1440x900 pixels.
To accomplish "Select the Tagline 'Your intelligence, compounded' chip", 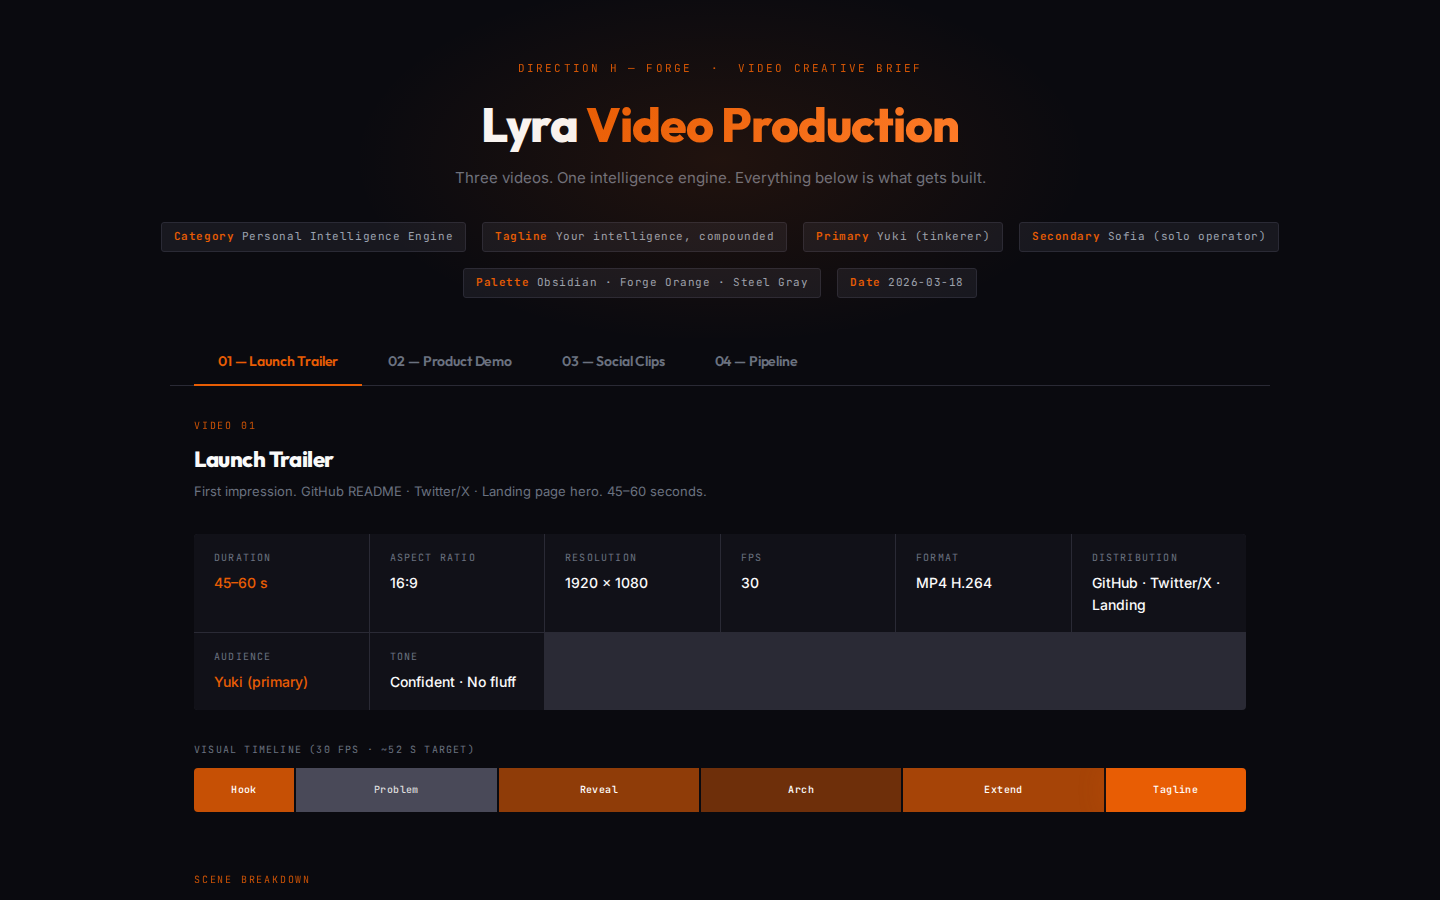I will [634, 236].
